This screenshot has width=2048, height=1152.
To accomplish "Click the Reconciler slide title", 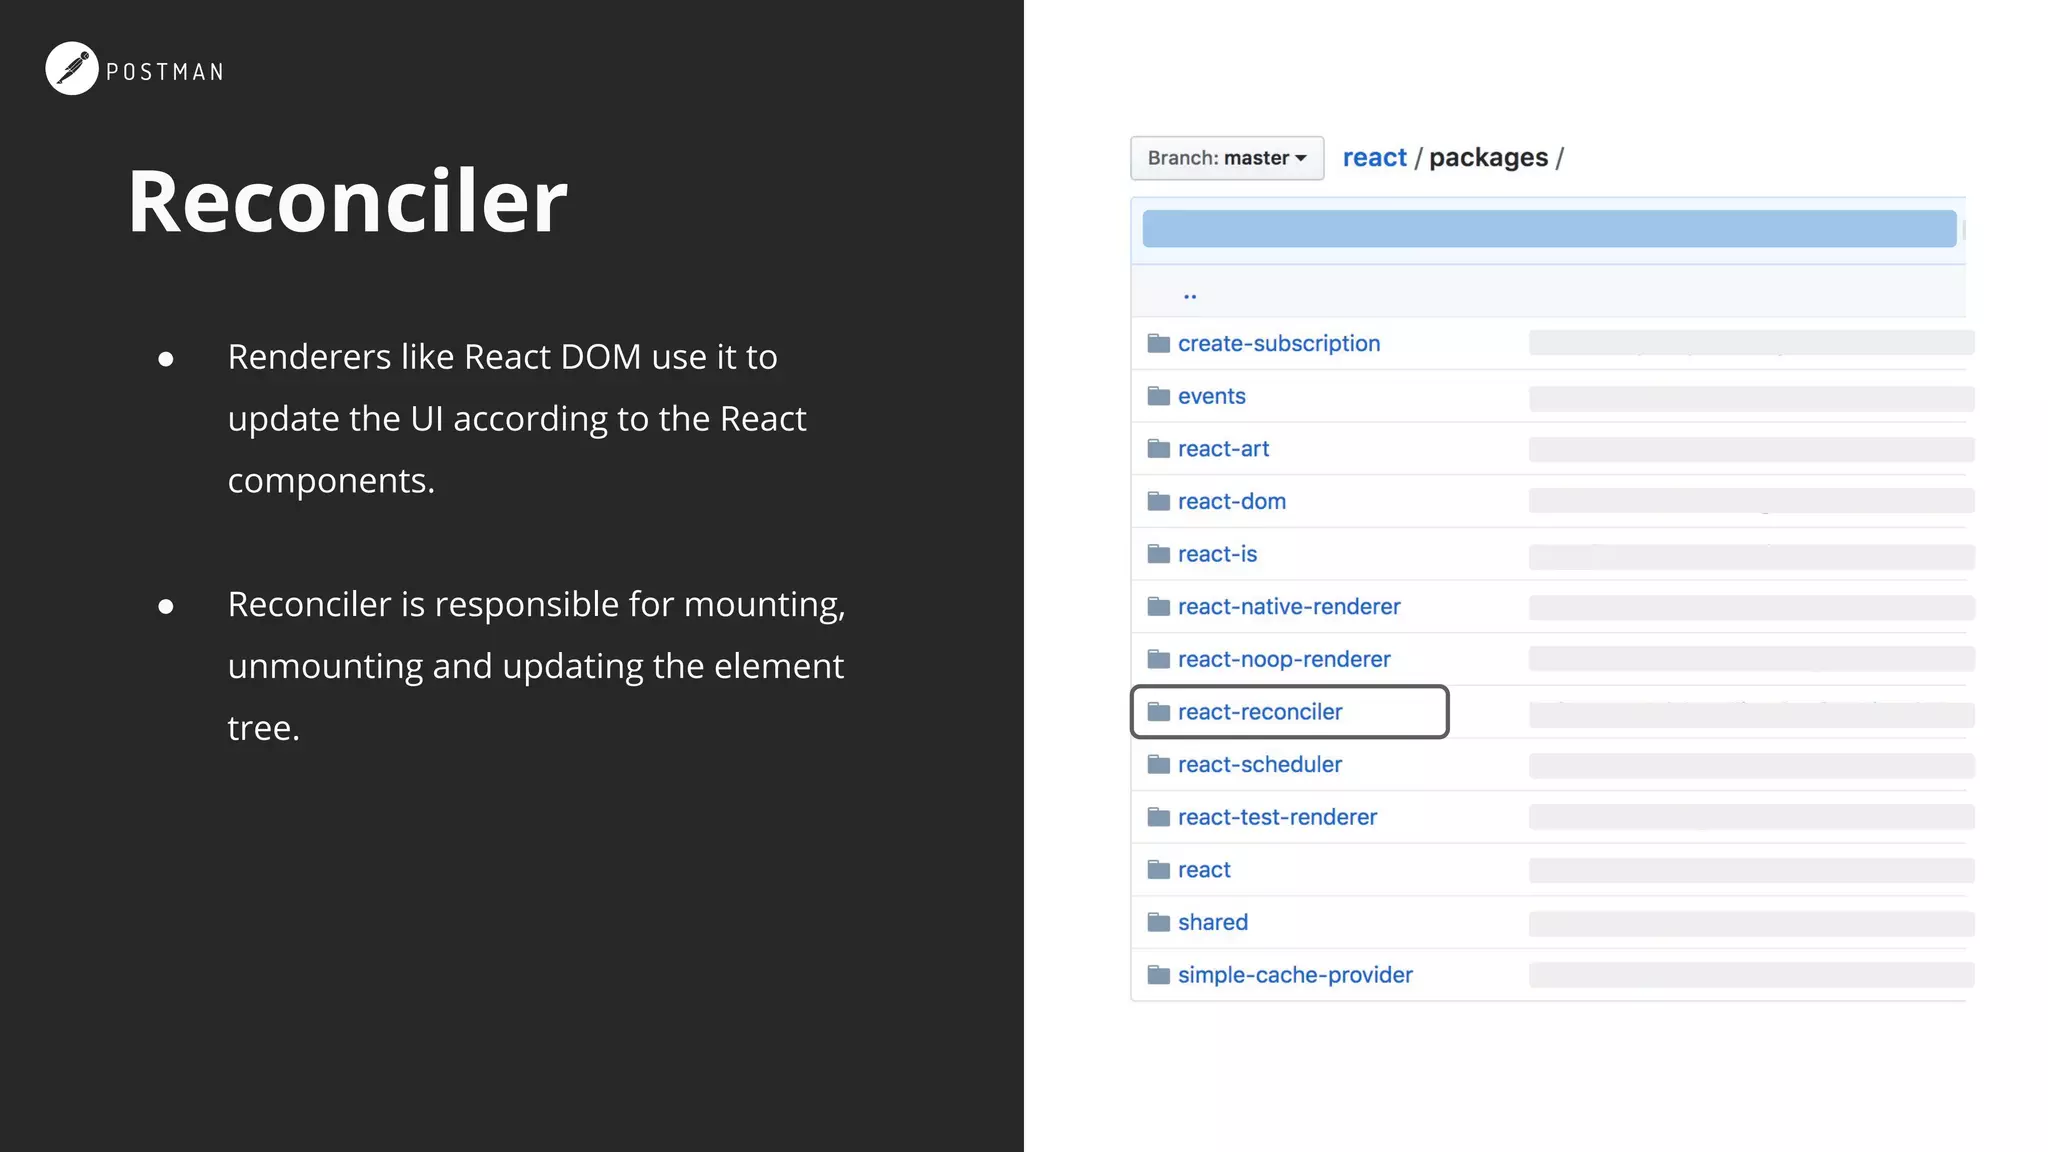I will pos(347,202).
